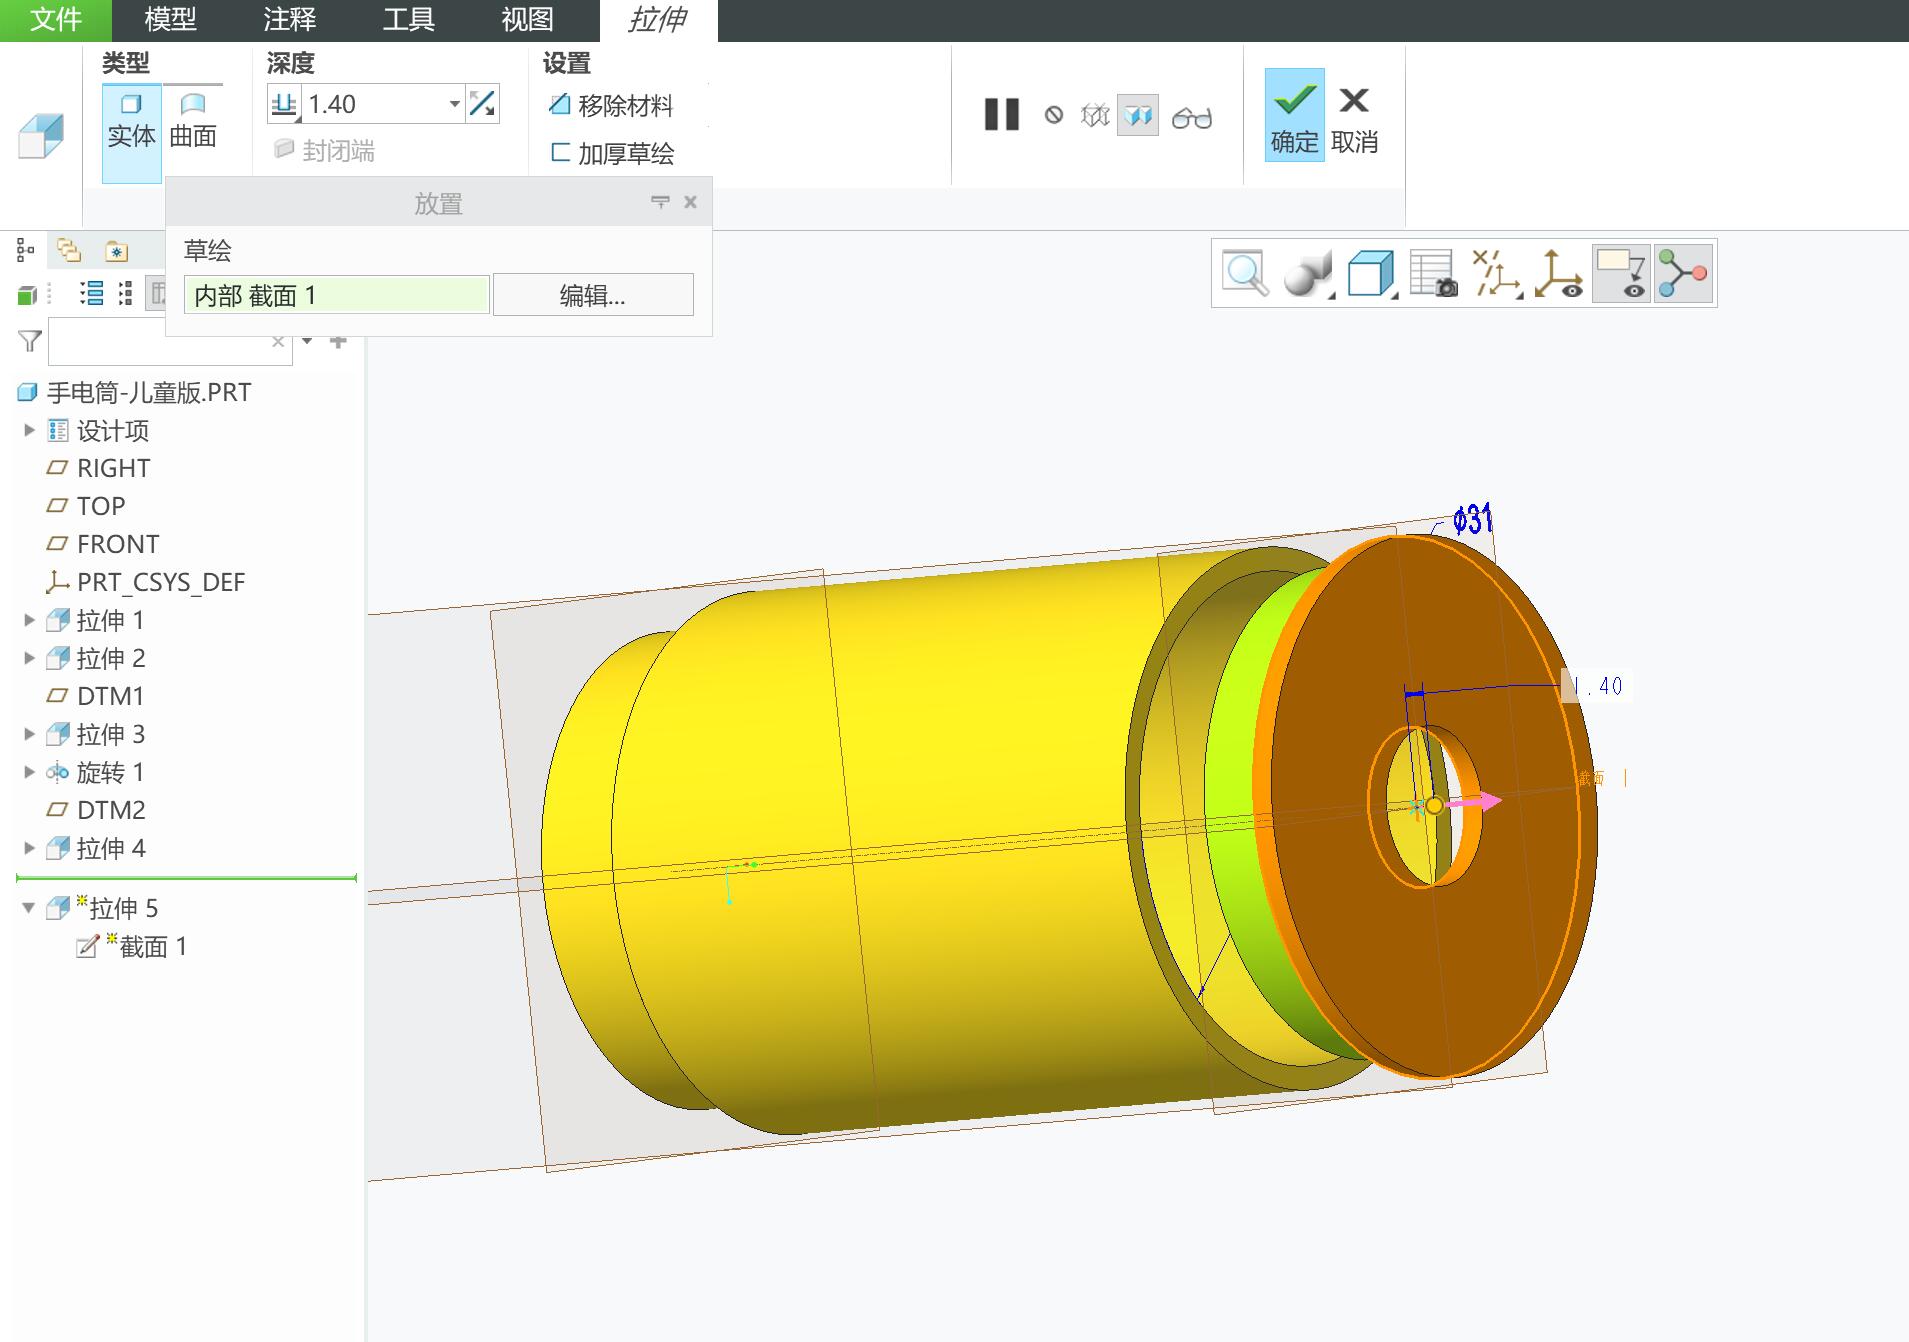Toggle 加厚草绘 thicken sketch option
This screenshot has width=1909, height=1342.
pos(611,153)
